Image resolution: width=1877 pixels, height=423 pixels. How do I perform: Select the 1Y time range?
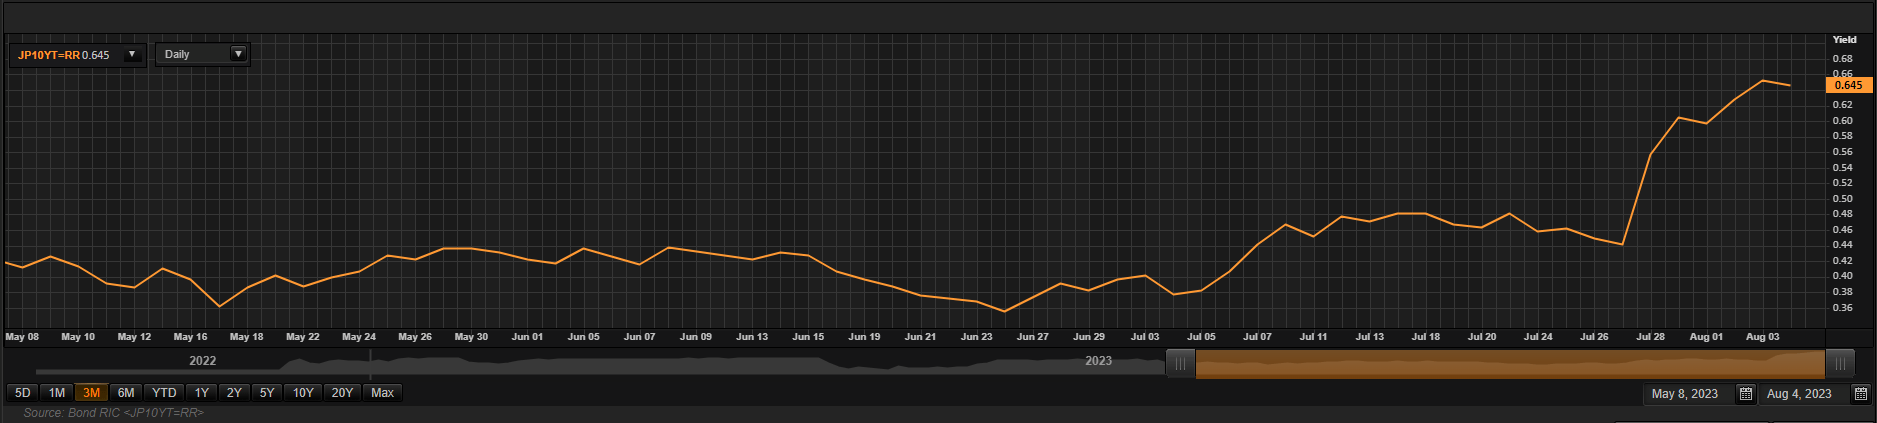coord(202,393)
